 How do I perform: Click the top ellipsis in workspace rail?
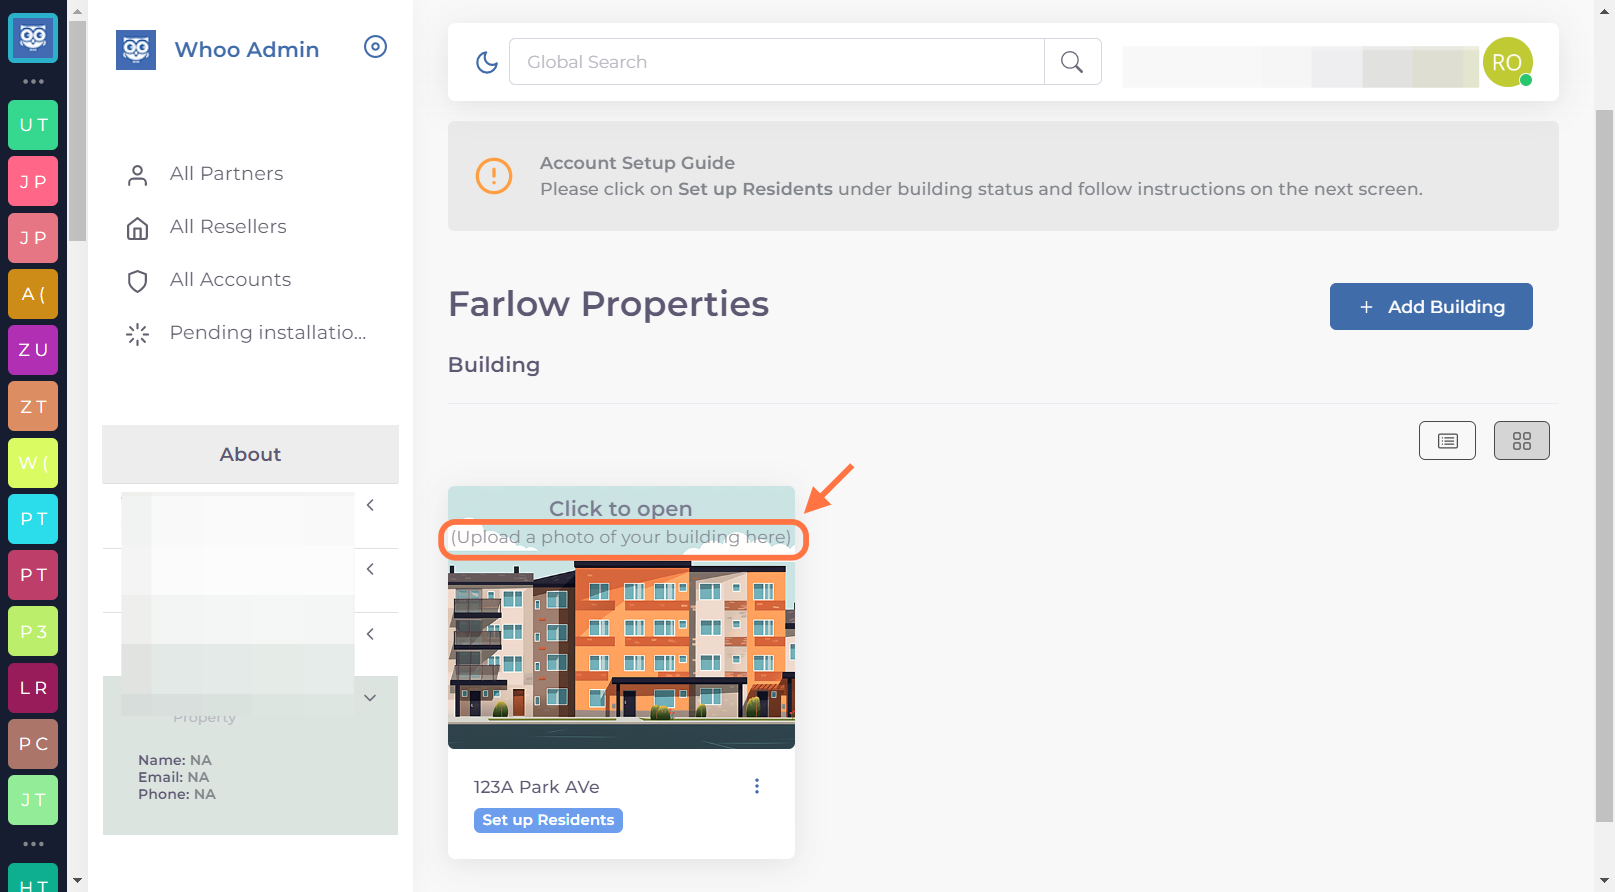pos(33,81)
